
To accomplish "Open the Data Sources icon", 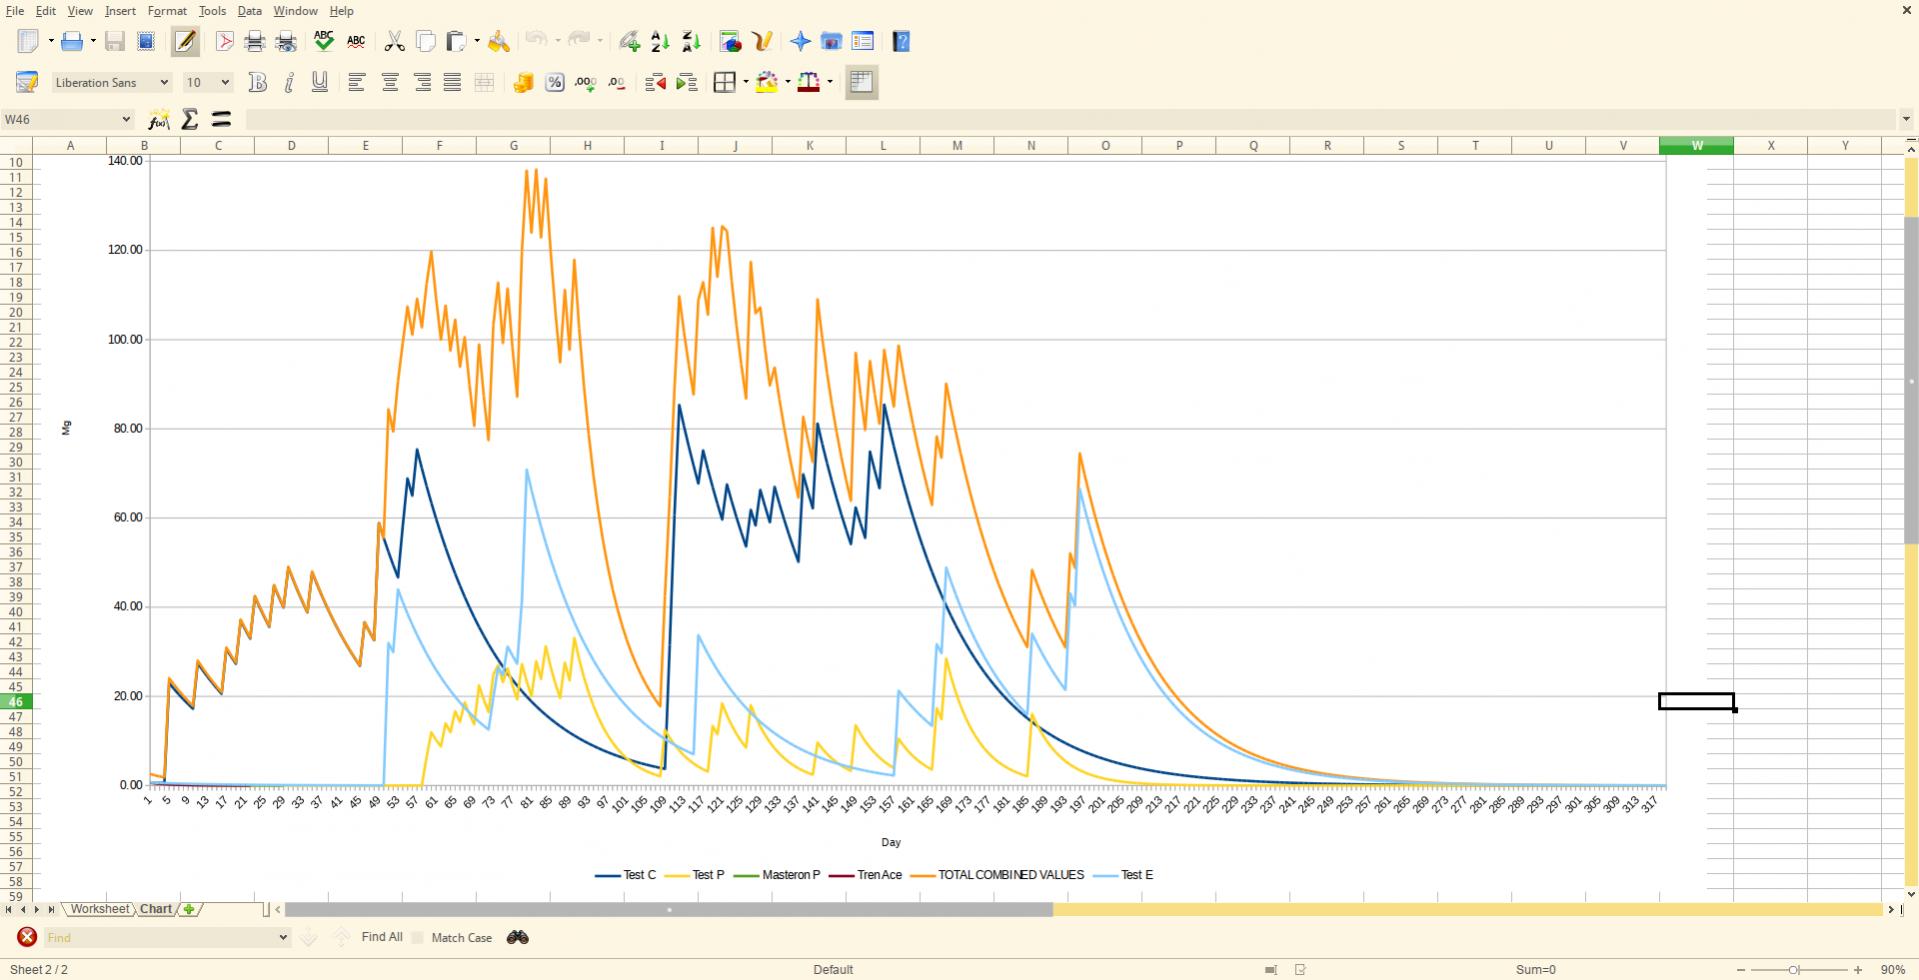I will 862,41.
